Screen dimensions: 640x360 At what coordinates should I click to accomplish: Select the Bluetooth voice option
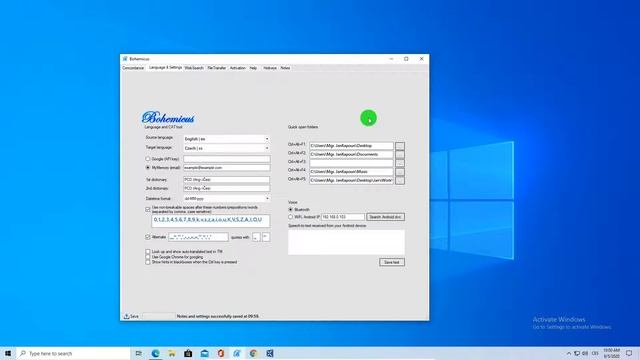point(291,209)
